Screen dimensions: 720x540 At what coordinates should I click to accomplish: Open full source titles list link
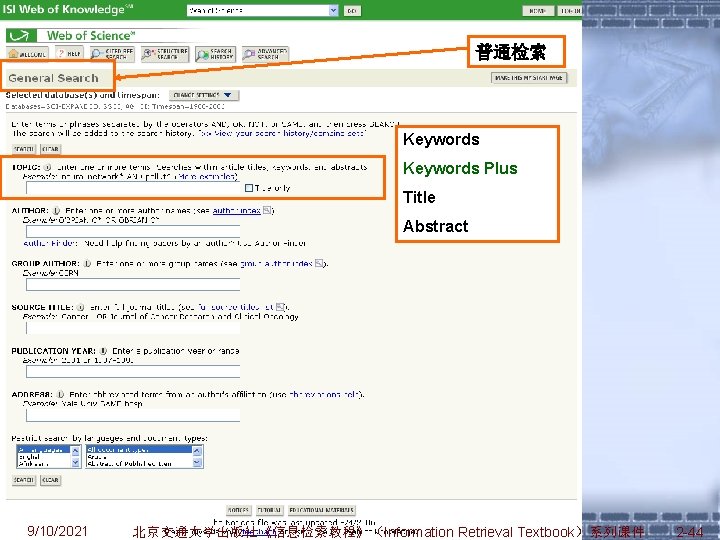236,307
